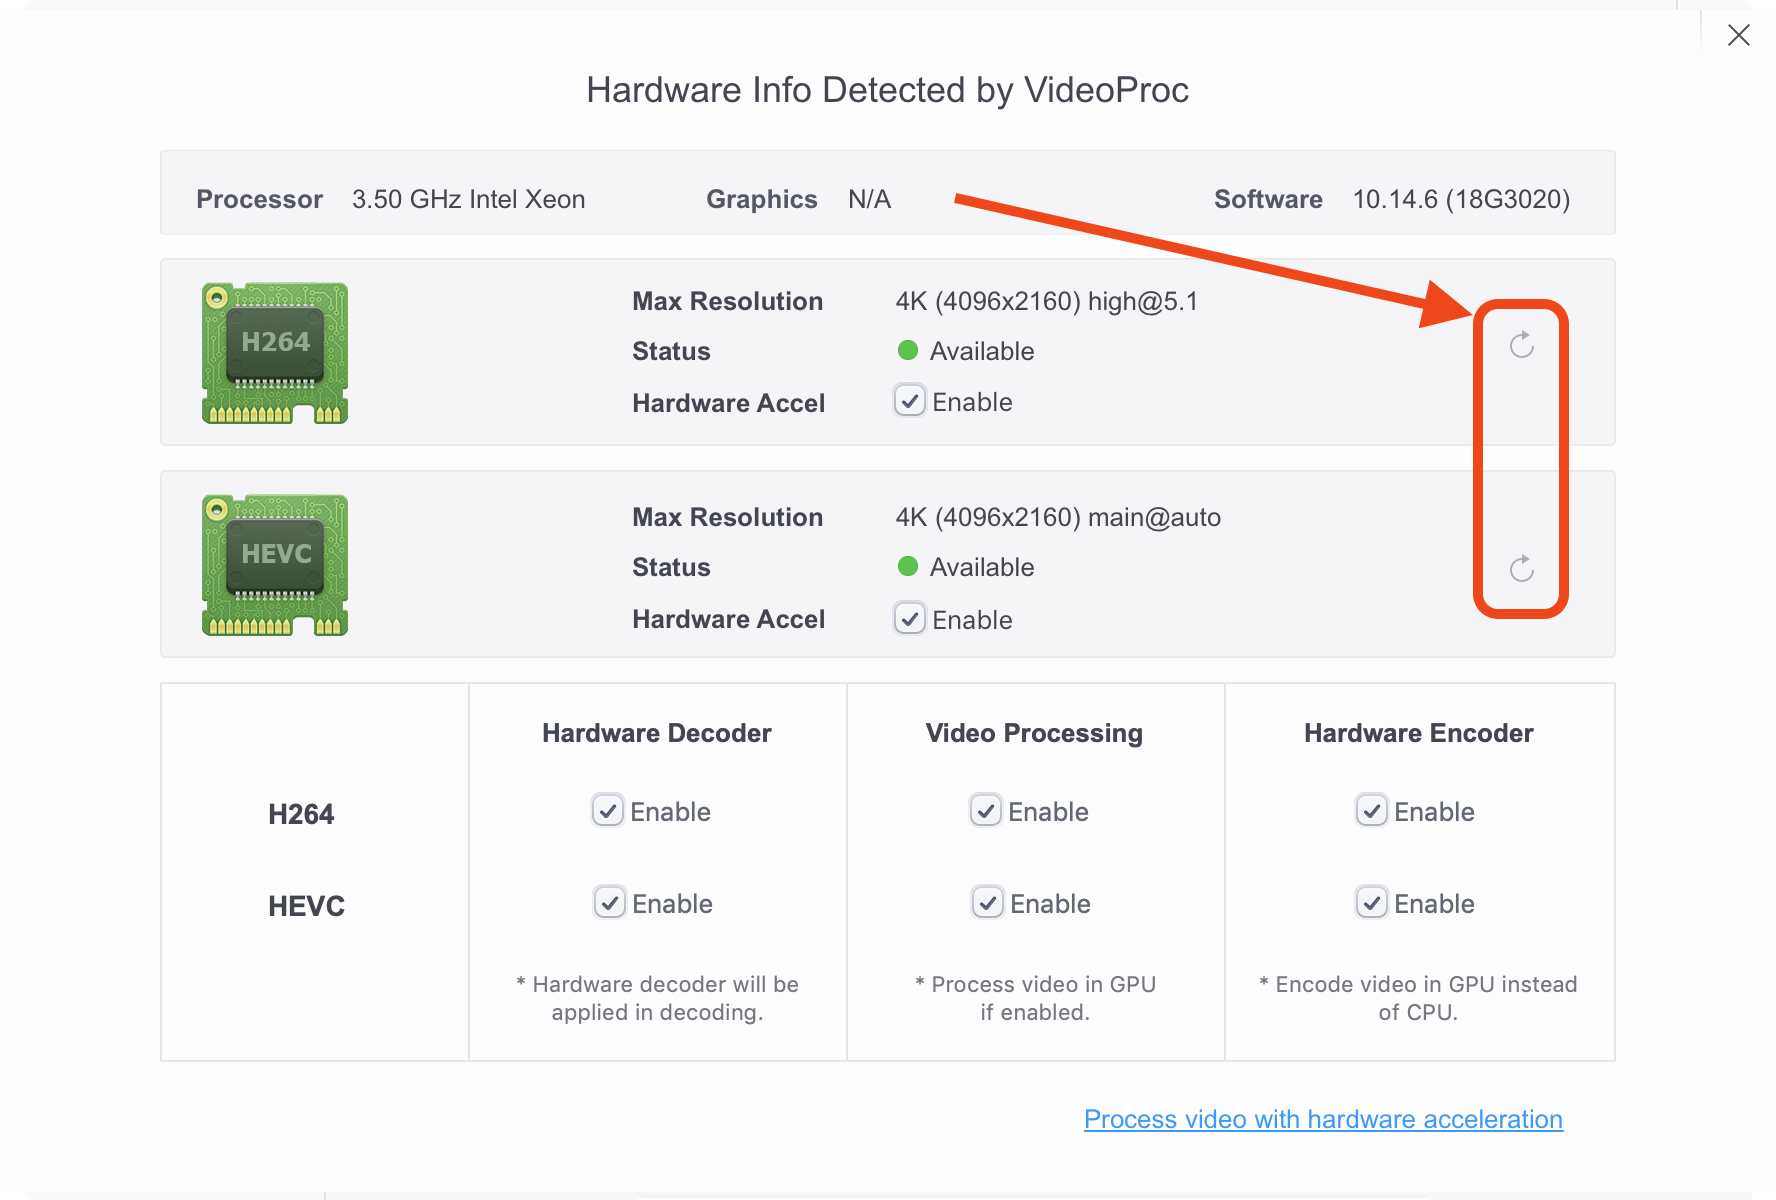Click the Hardware Decoder column header
Viewport: 1776px width, 1200px height.
click(x=657, y=733)
